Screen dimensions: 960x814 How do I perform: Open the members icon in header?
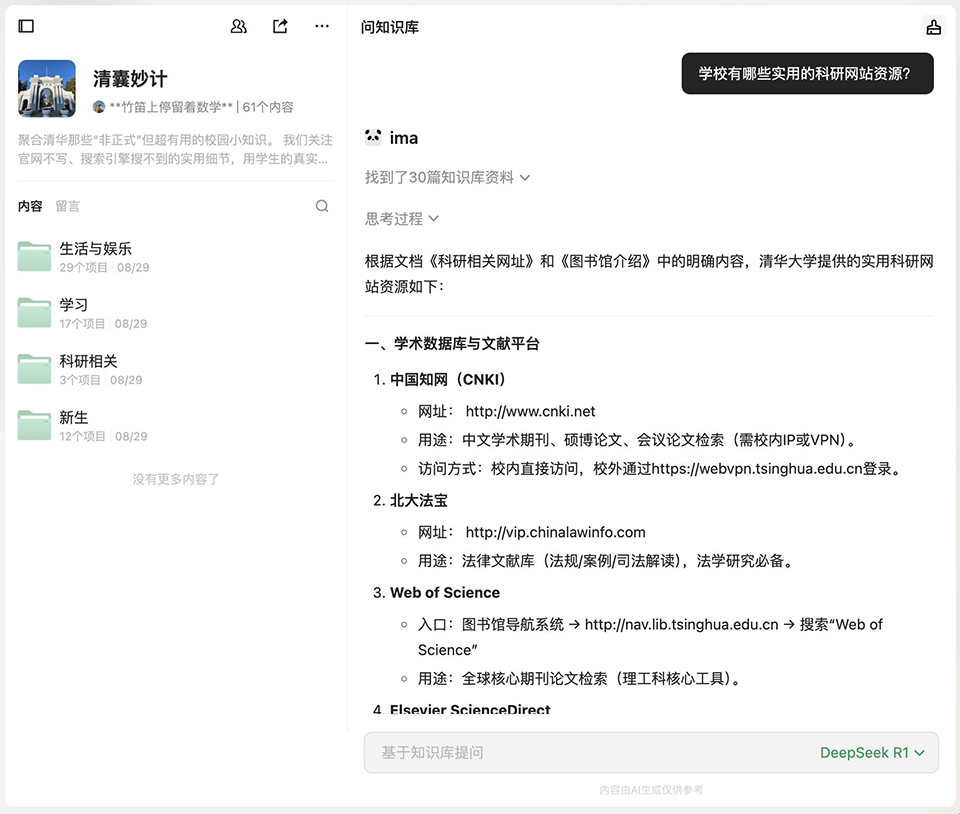pos(238,27)
